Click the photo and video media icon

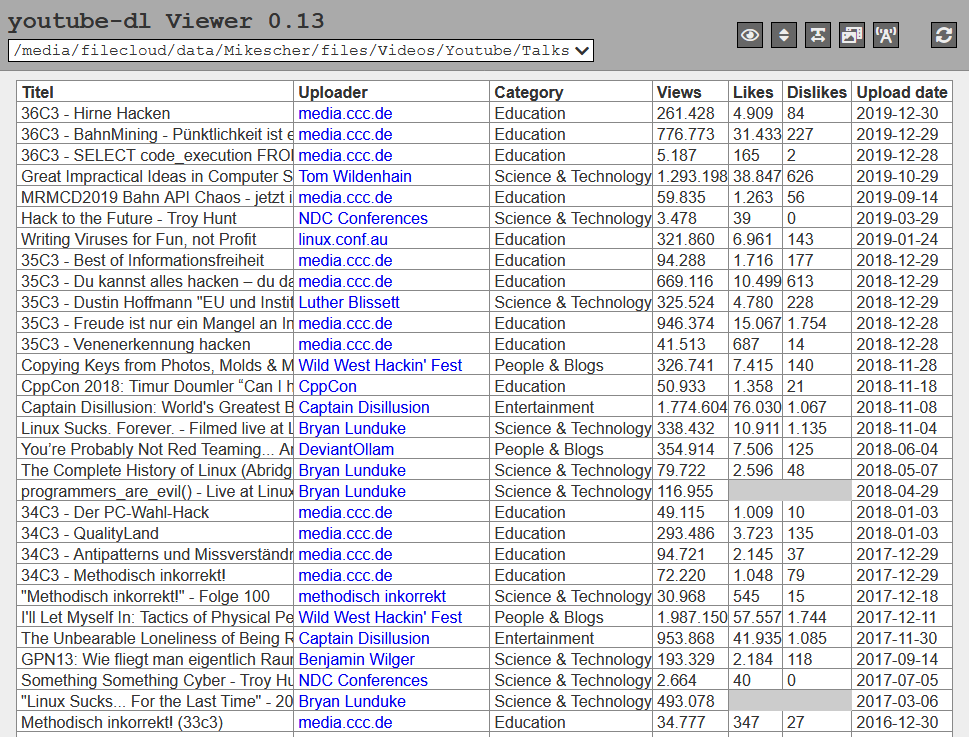coord(852,35)
